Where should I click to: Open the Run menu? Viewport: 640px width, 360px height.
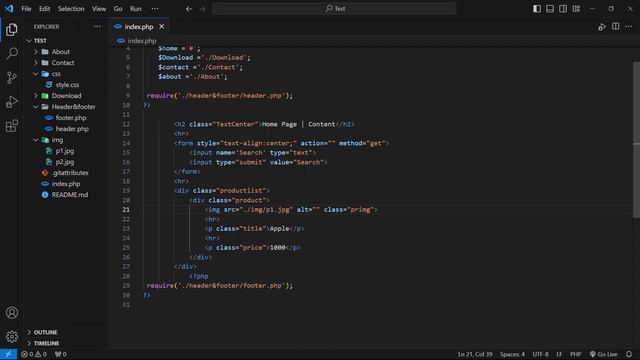[x=136, y=9]
